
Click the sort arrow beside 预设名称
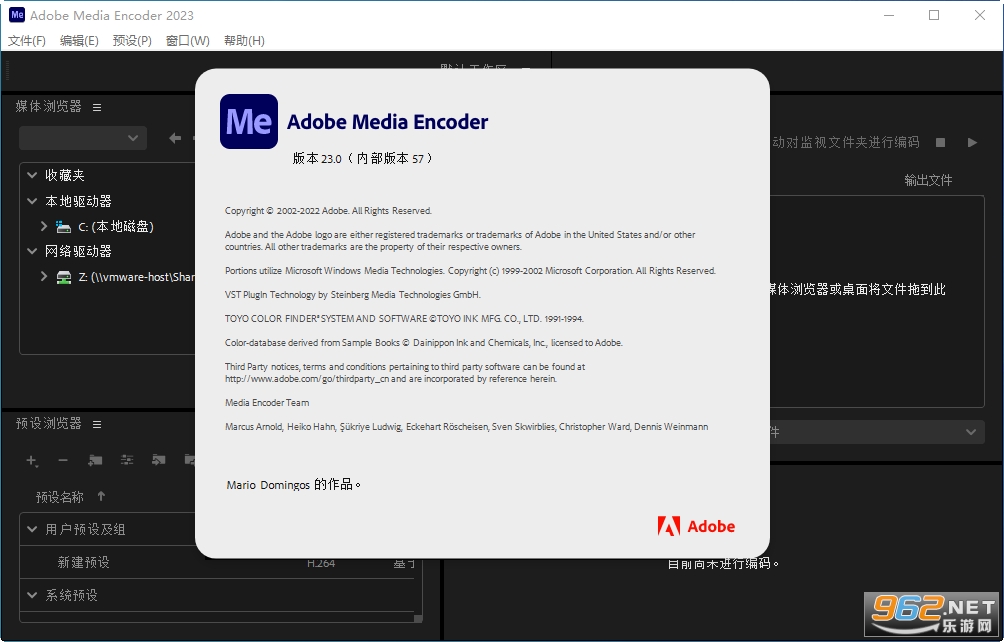pos(101,496)
